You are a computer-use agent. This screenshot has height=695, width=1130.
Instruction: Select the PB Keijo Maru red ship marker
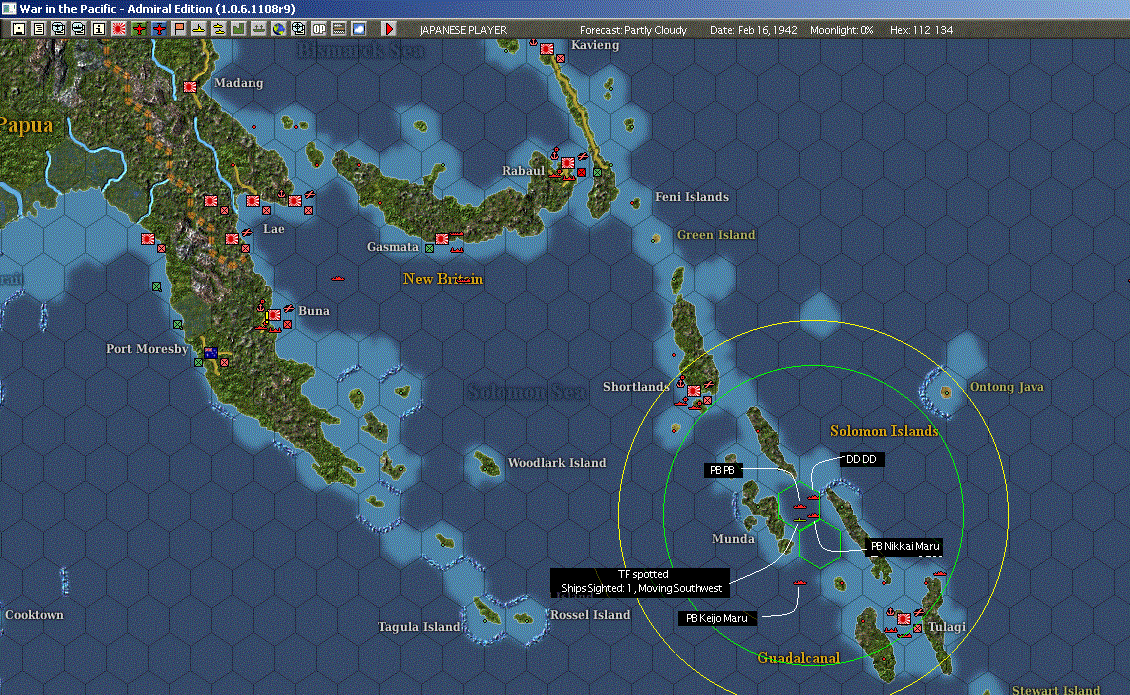(799, 583)
